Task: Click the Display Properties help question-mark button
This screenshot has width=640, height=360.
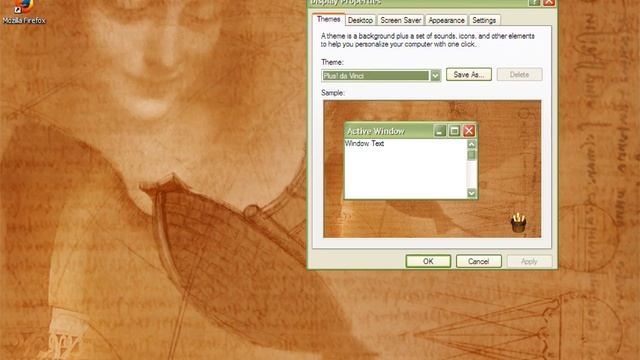Action: point(535,2)
